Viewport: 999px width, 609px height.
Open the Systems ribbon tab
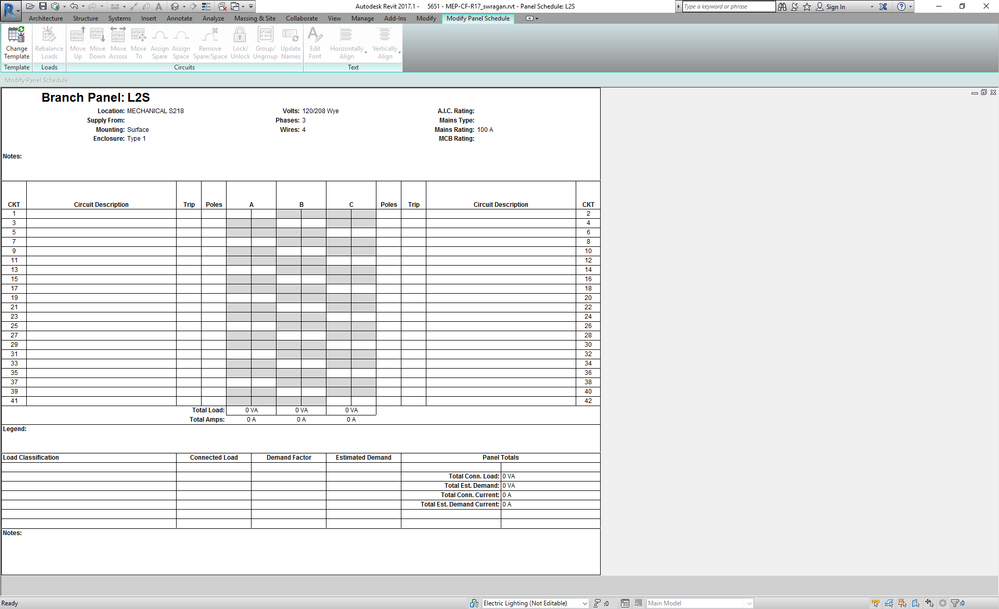(119, 18)
